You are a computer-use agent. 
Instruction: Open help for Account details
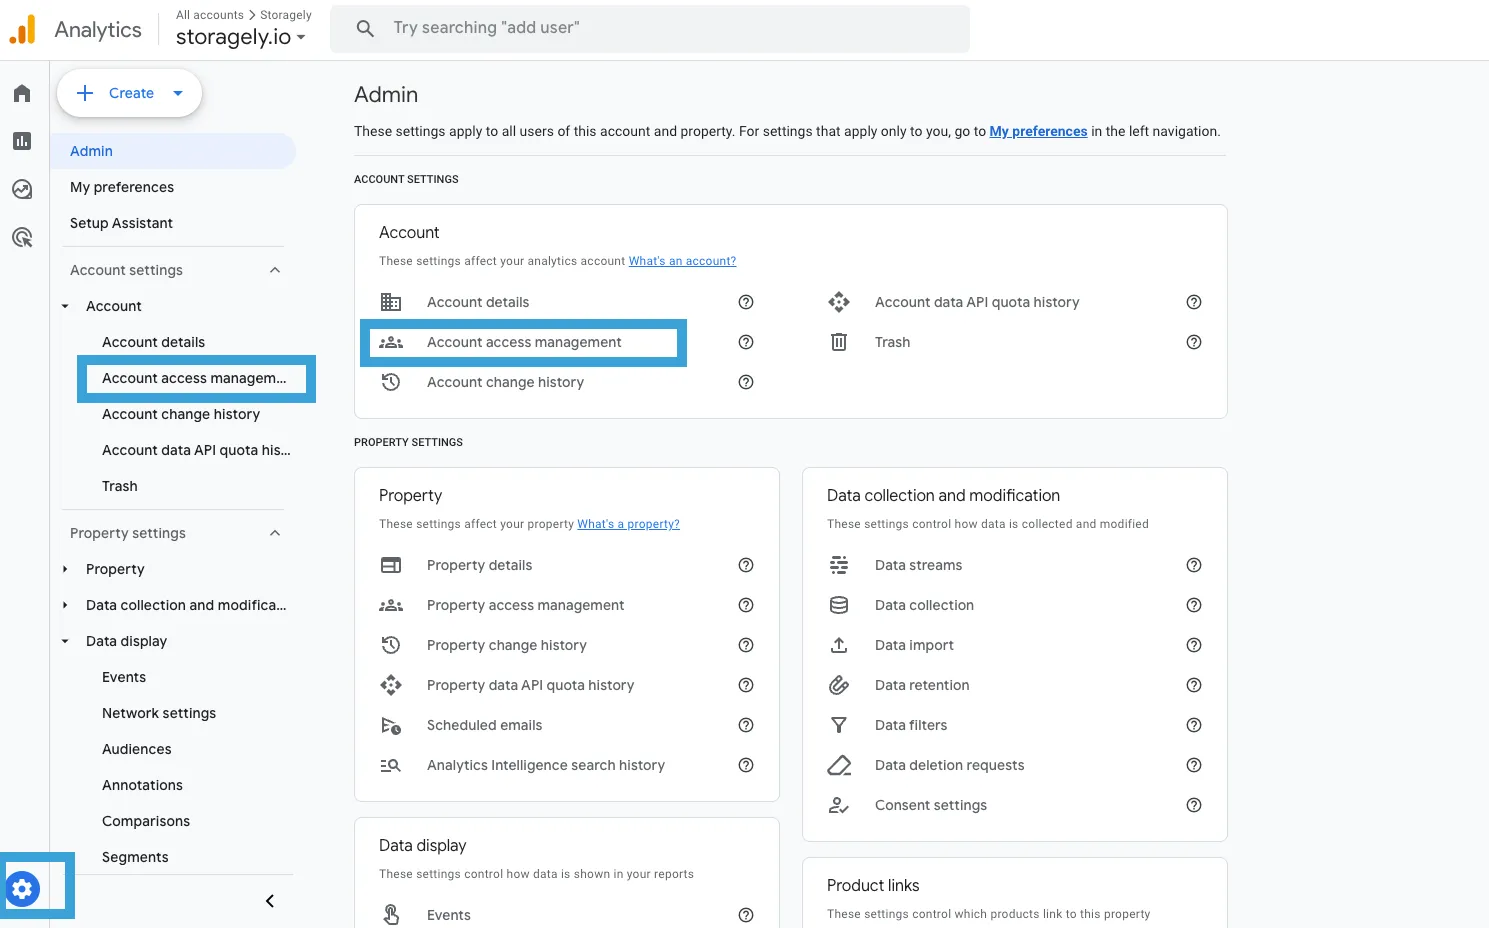tap(746, 302)
